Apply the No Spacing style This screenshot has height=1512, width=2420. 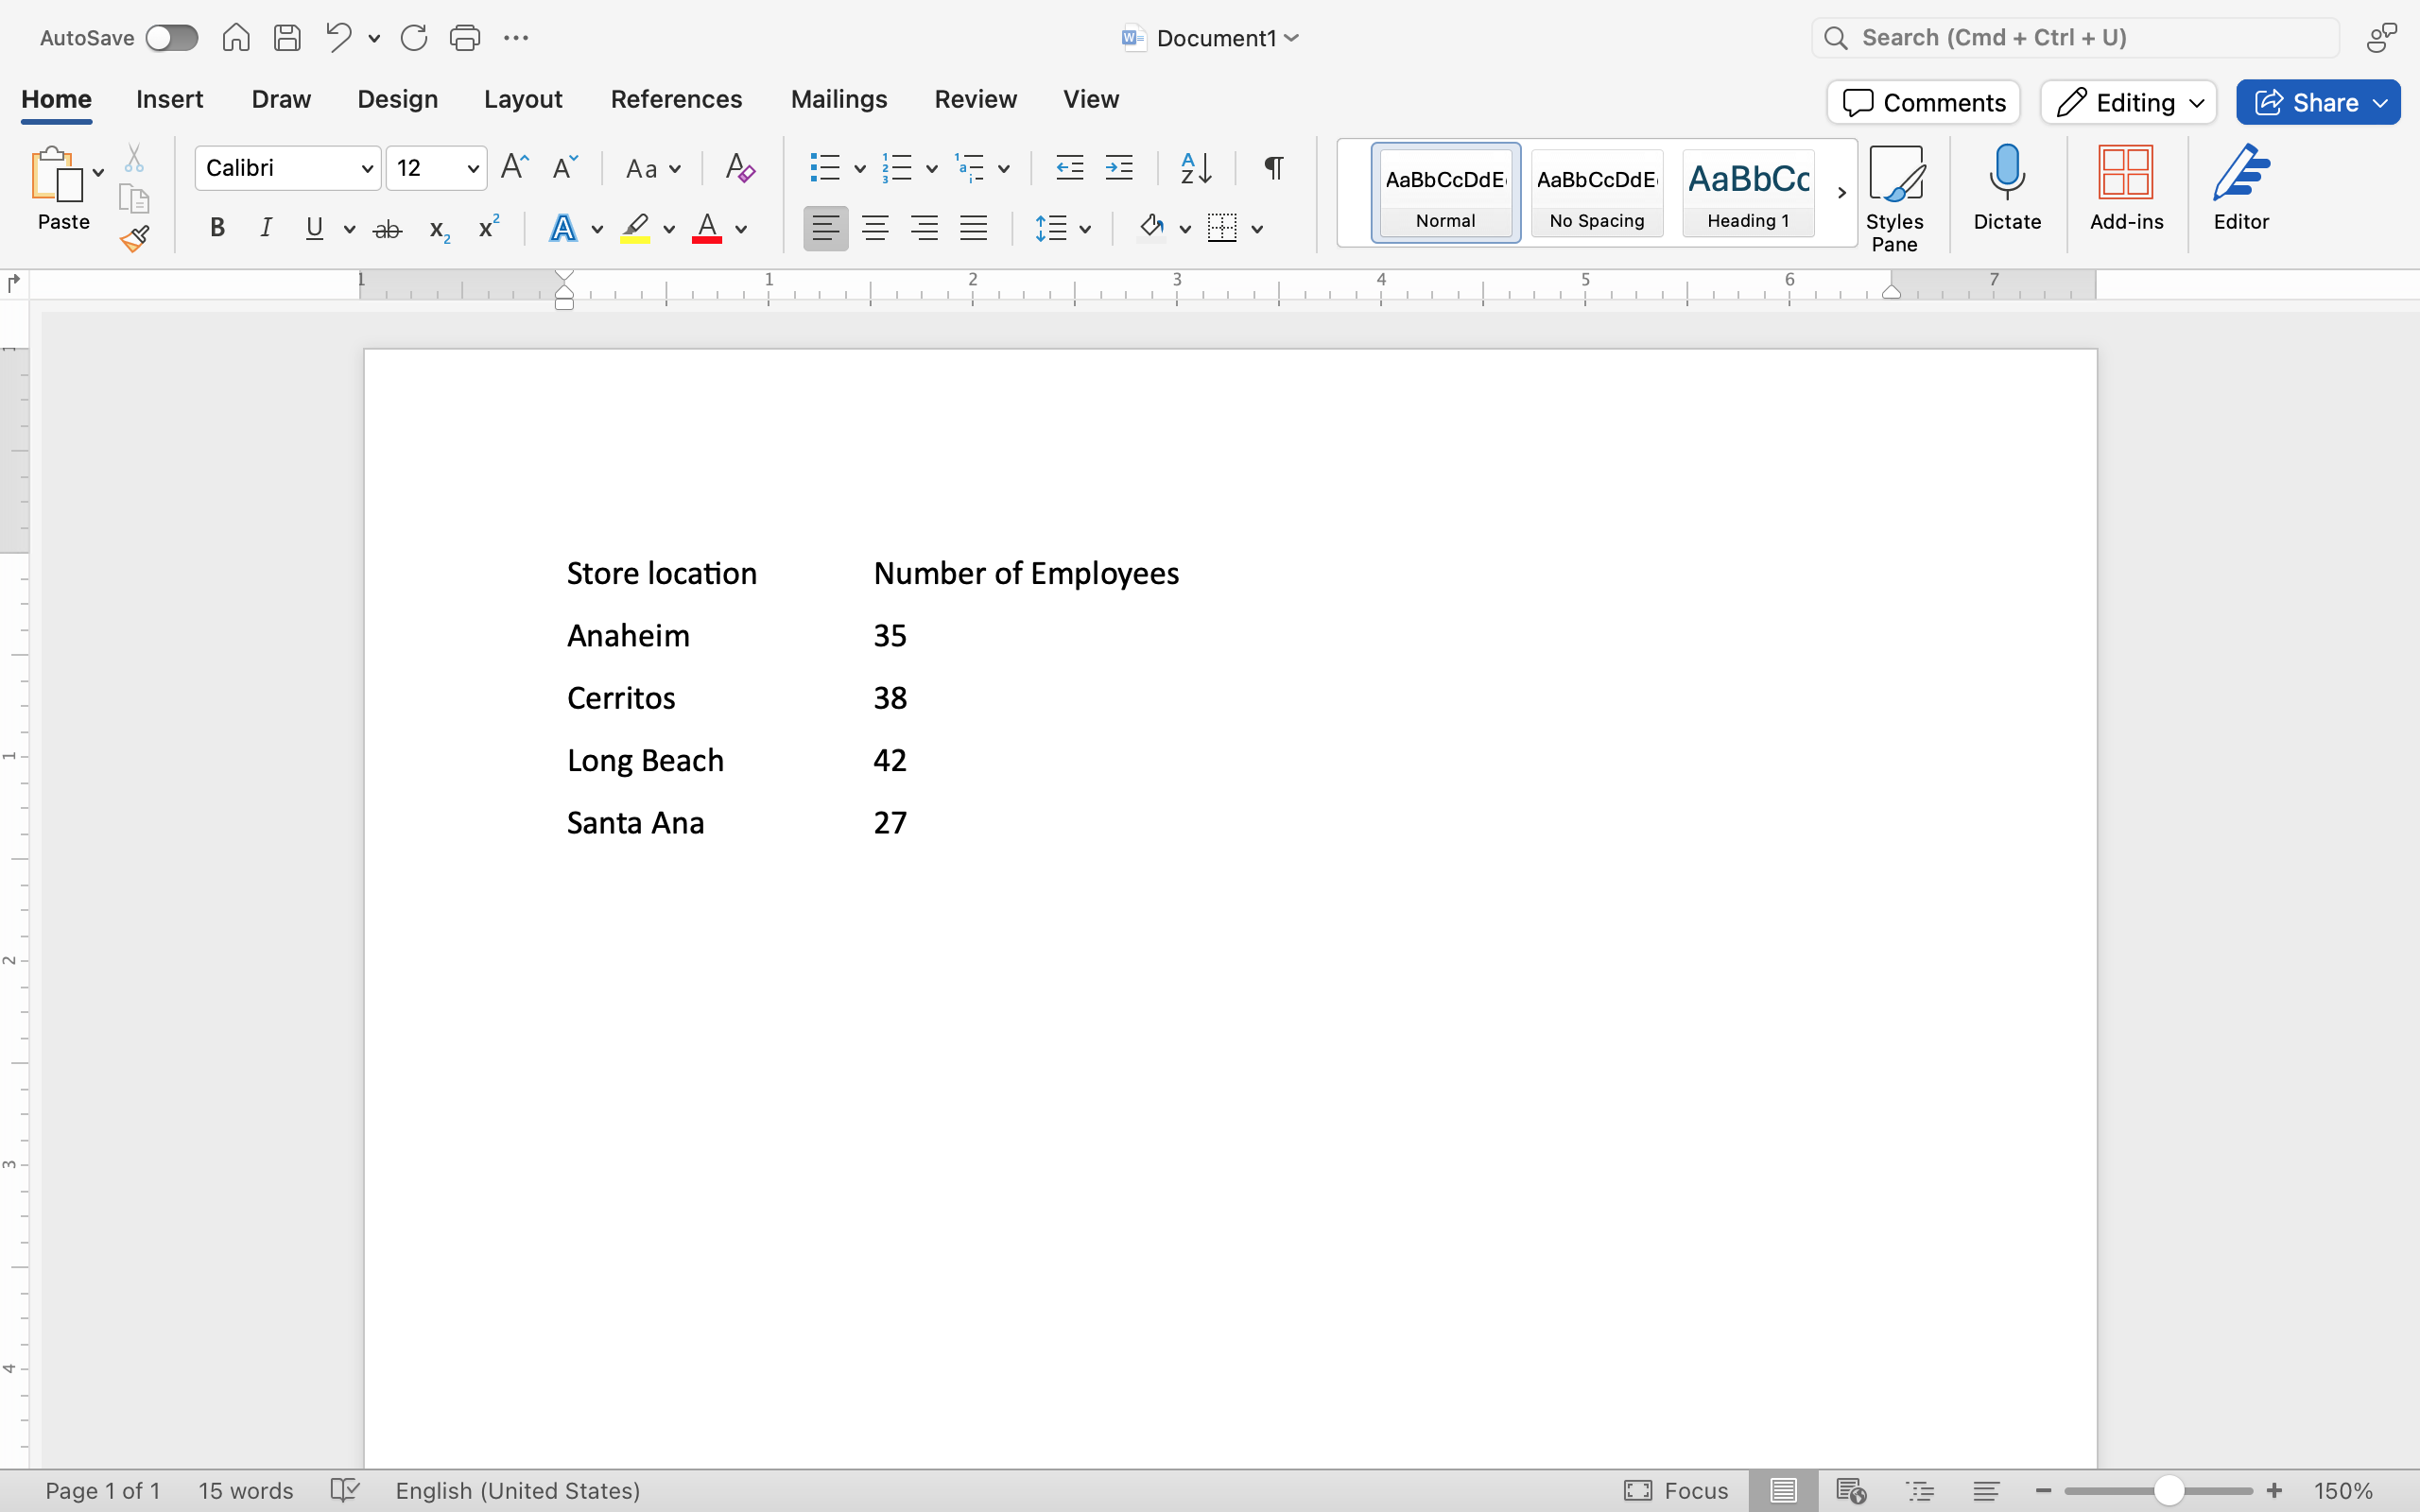click(1597, 192)
